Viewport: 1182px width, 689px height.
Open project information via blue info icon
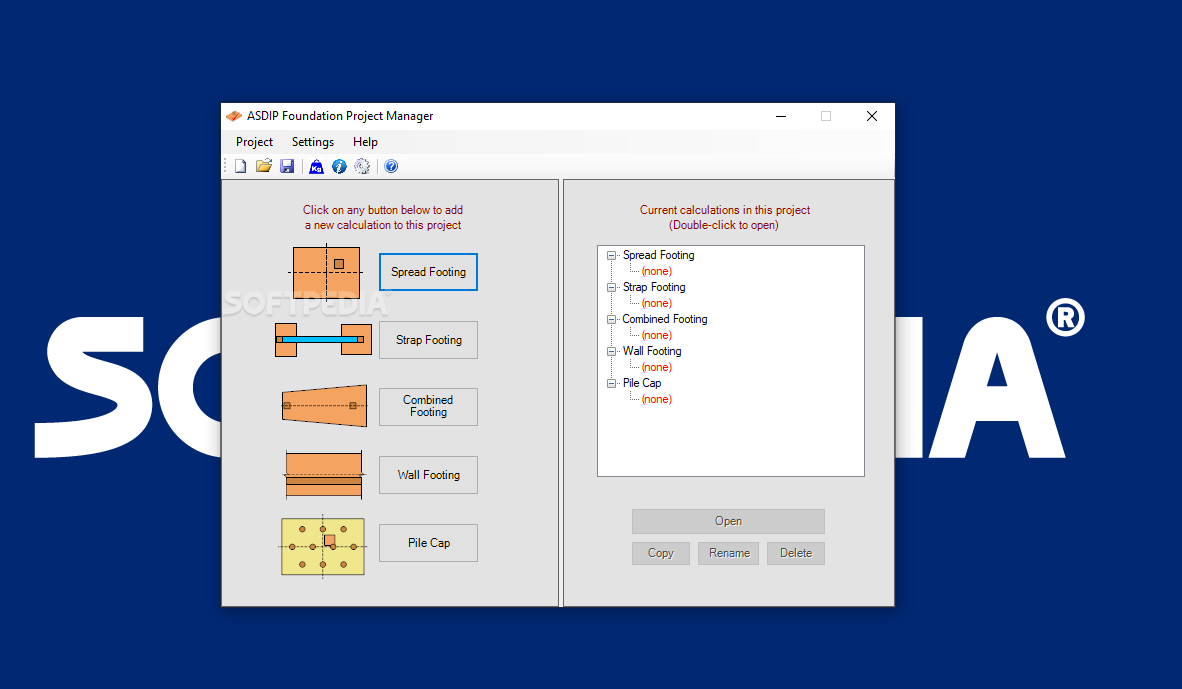339,167
